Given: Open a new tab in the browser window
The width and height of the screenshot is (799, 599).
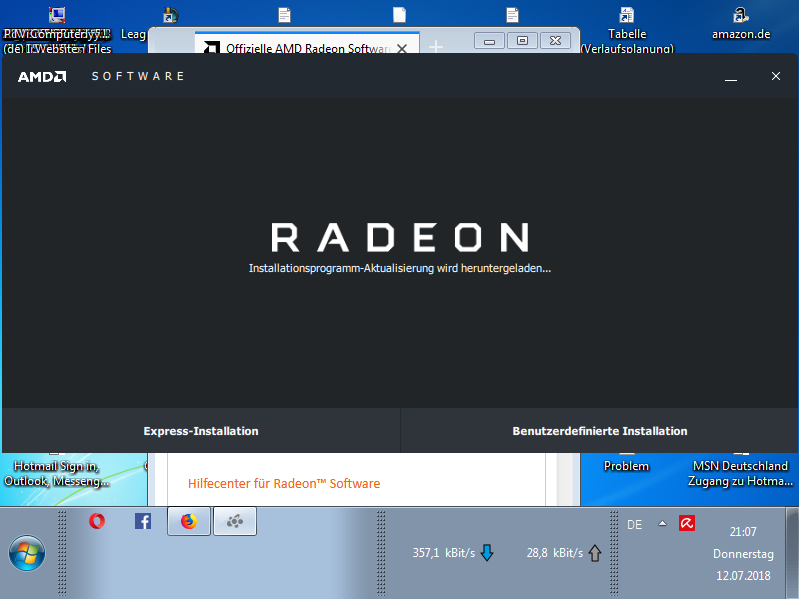Looking at the screenshot, I should pyautogui.click(x=436, y=47).
